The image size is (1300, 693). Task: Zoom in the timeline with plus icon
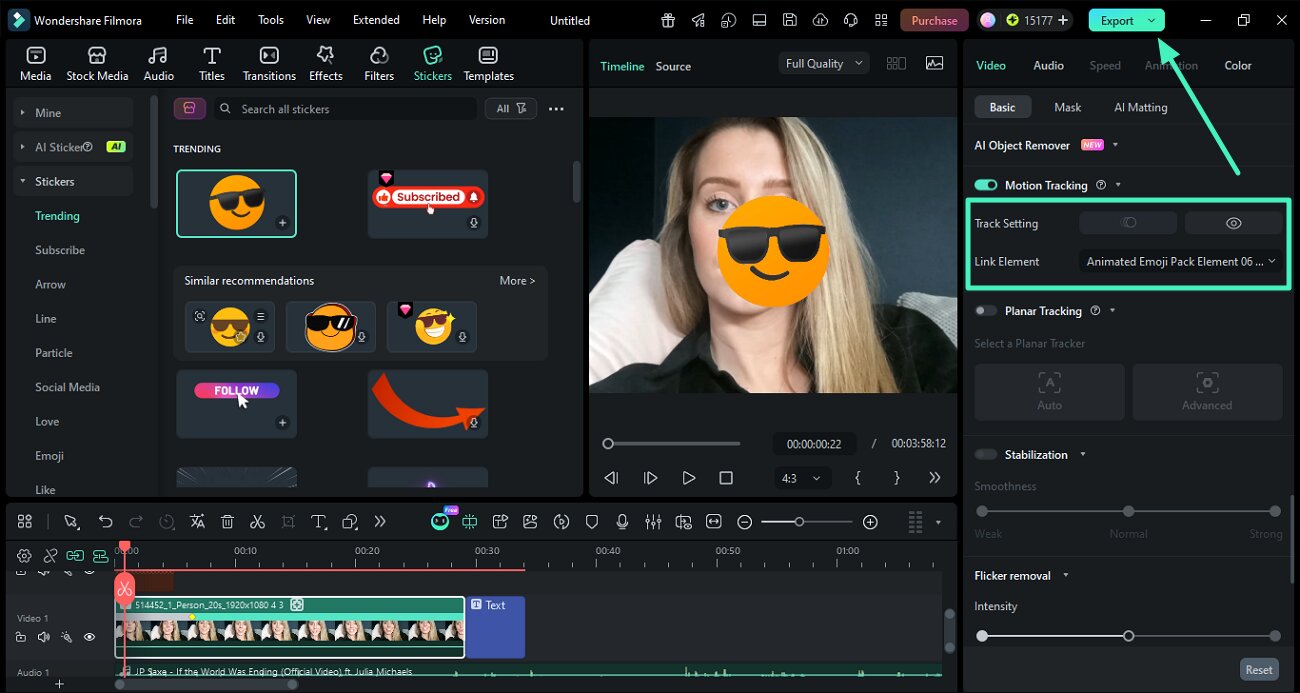[870, 521]
